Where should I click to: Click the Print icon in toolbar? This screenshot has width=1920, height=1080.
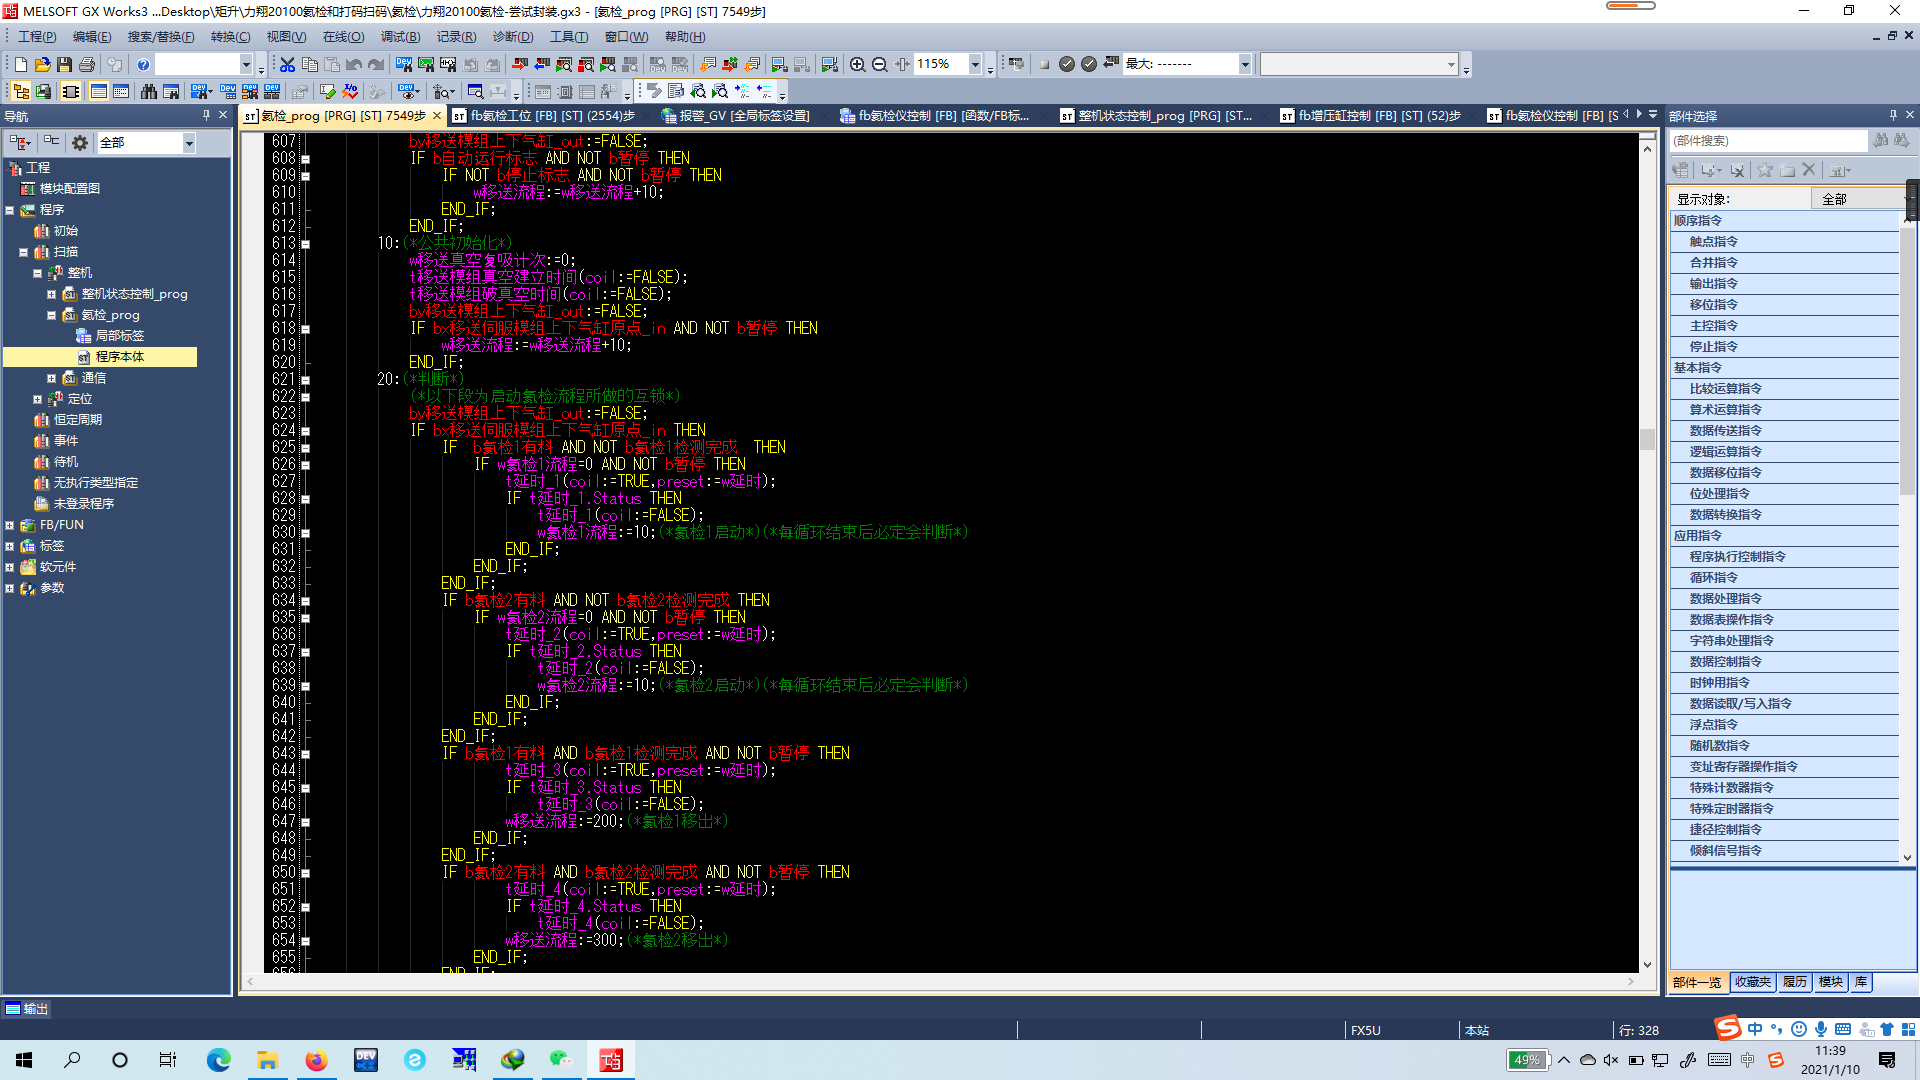[x=87, y=64]
